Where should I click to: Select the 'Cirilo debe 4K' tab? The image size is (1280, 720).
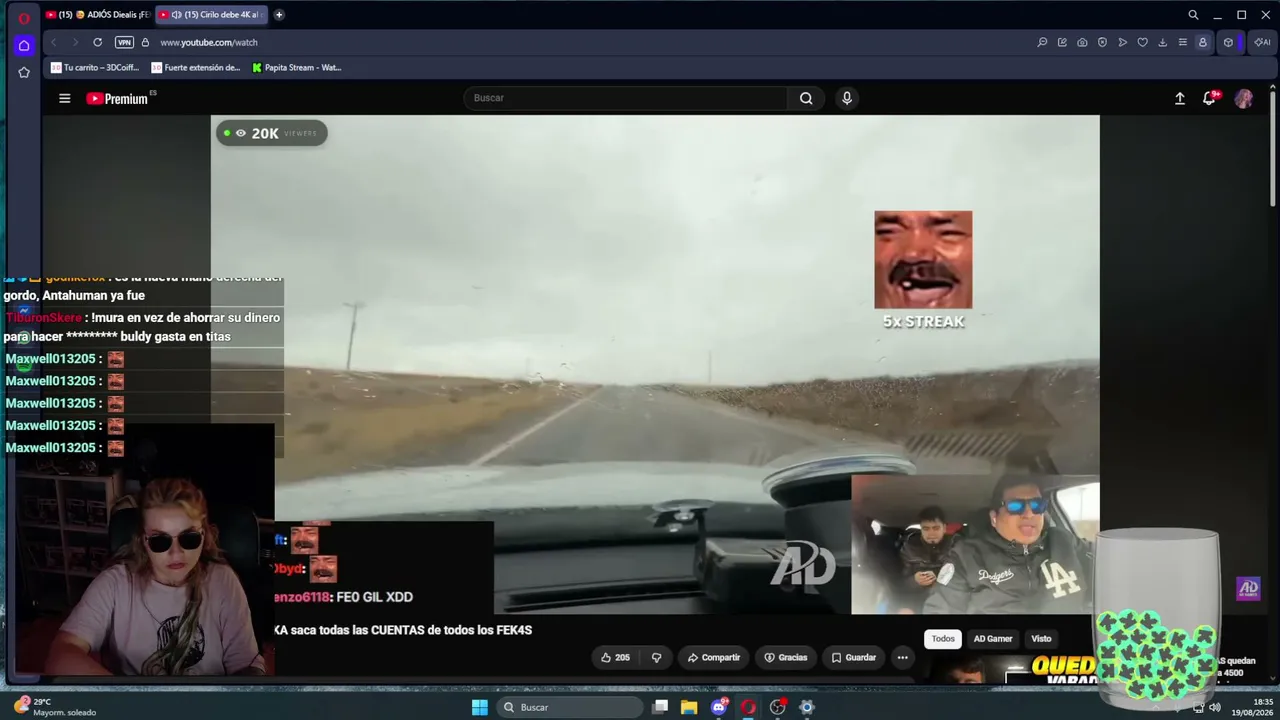[212, 15]
